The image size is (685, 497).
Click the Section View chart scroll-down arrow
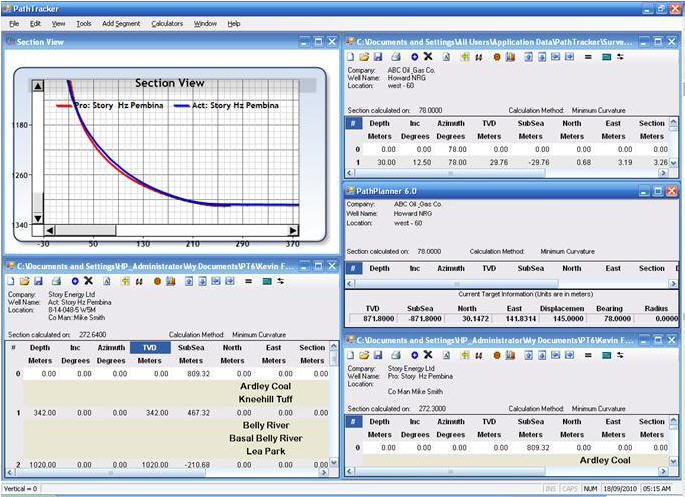click(x=38, y=218)
